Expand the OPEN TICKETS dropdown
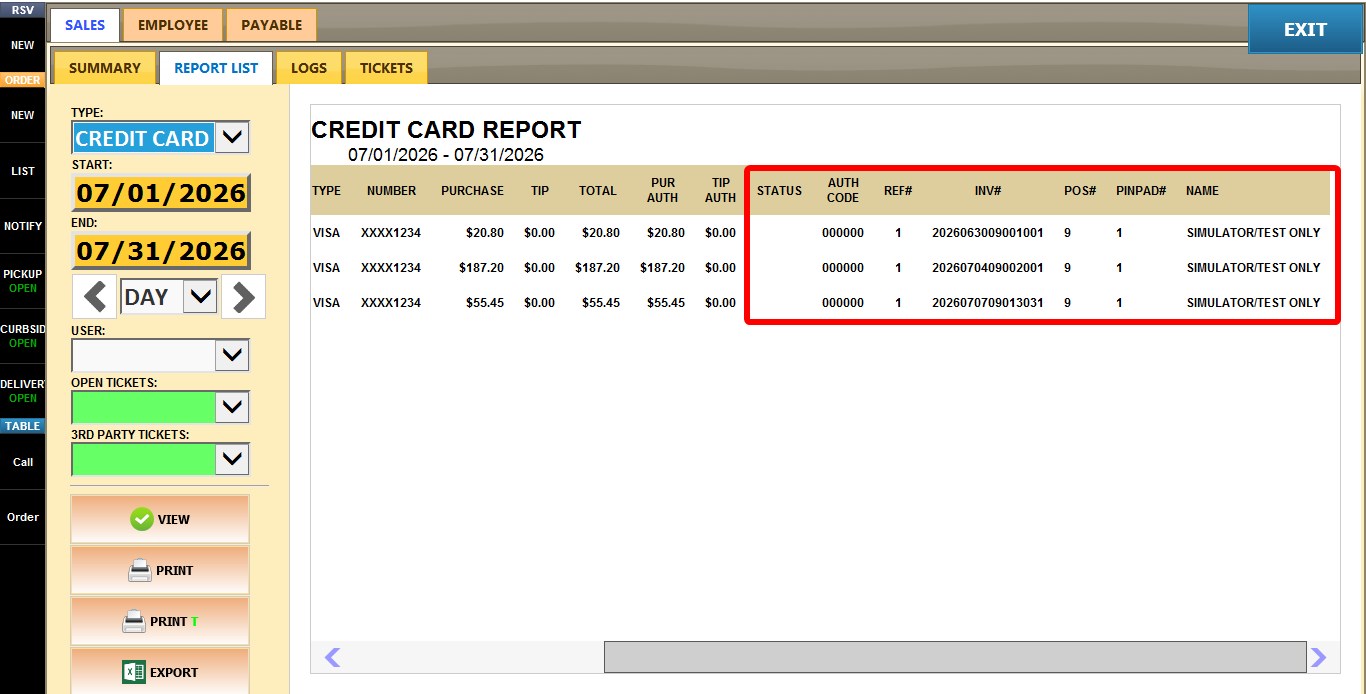Viewport: 1366px width, 694px height. pos(232,407)
